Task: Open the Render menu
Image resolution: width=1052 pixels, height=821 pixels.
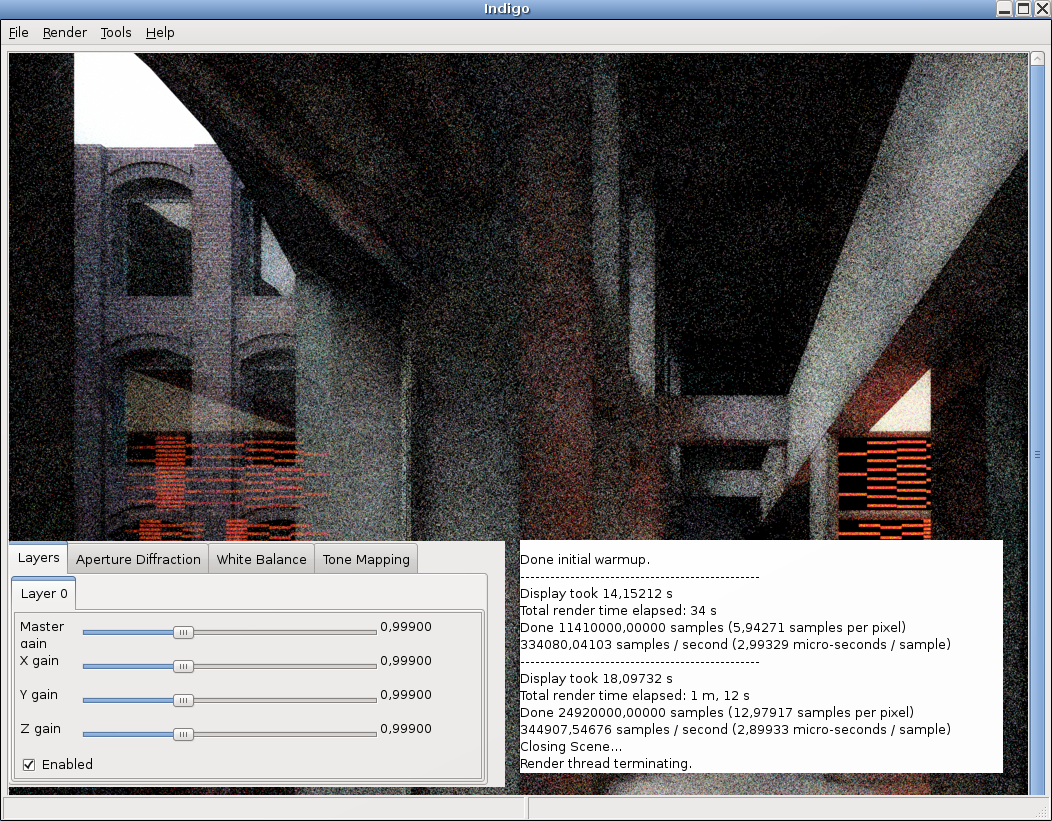Action: pos(64,32)
